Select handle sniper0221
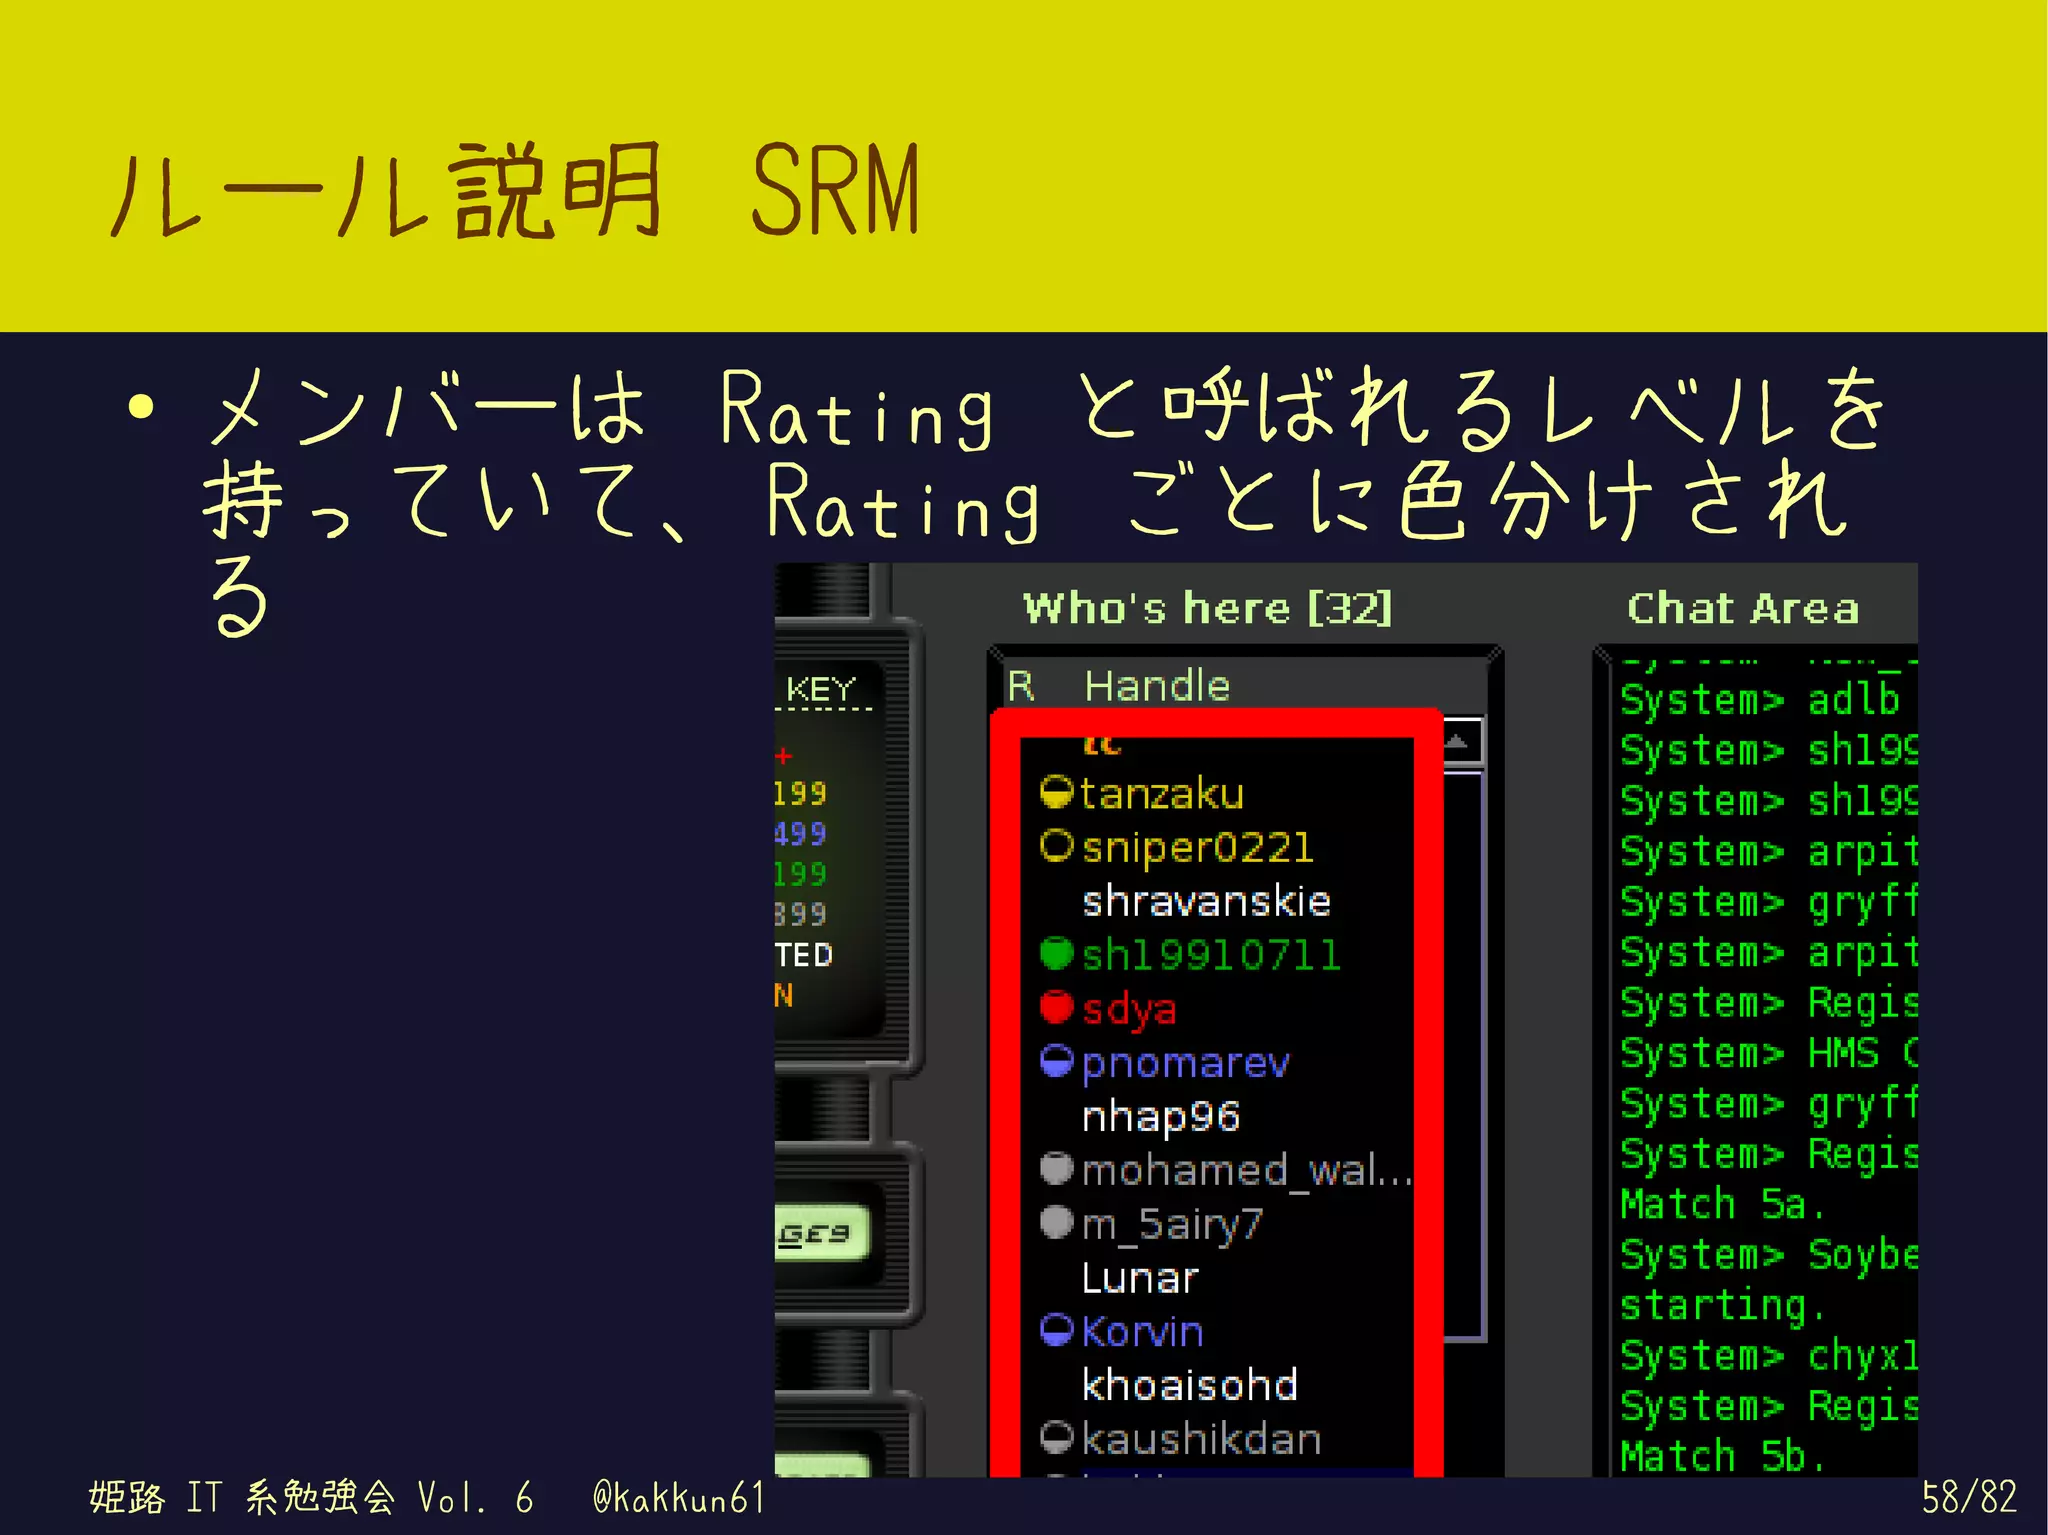 point(1197,849)
